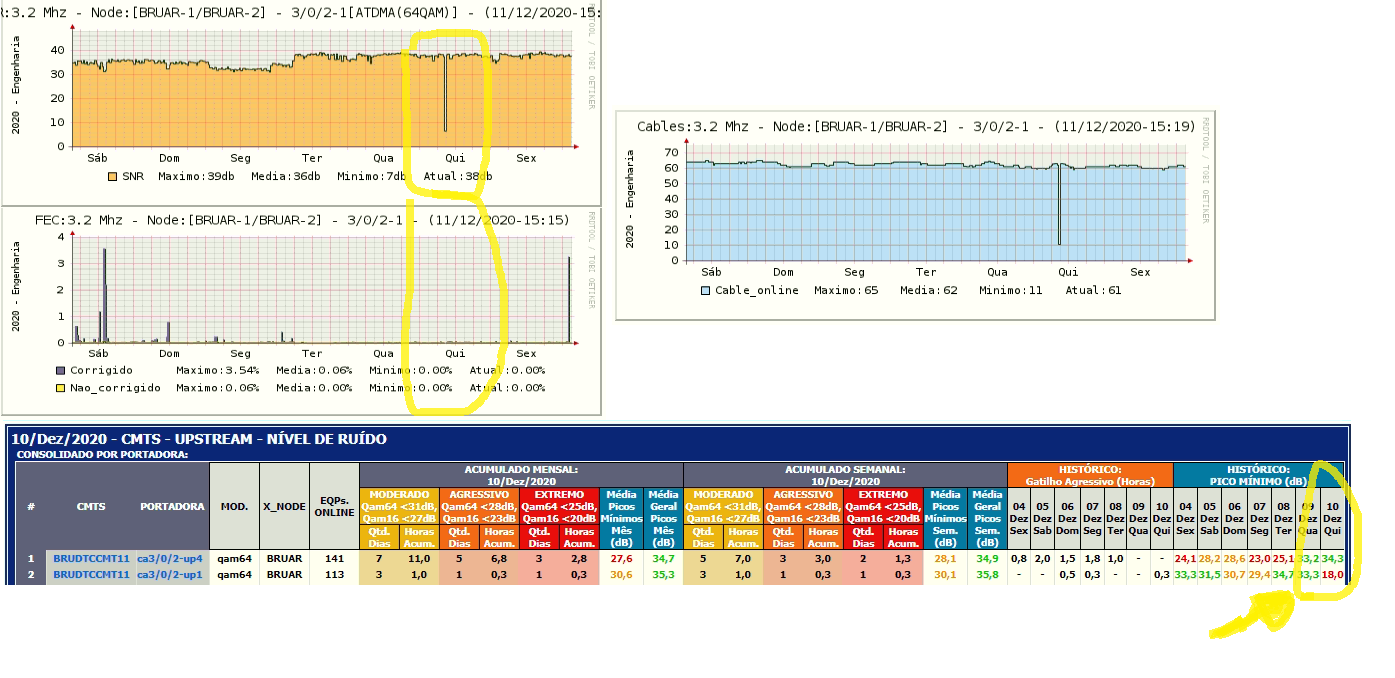Click the monthly general average '35,3'
The image size is (1395, 678).
(661, 575)
